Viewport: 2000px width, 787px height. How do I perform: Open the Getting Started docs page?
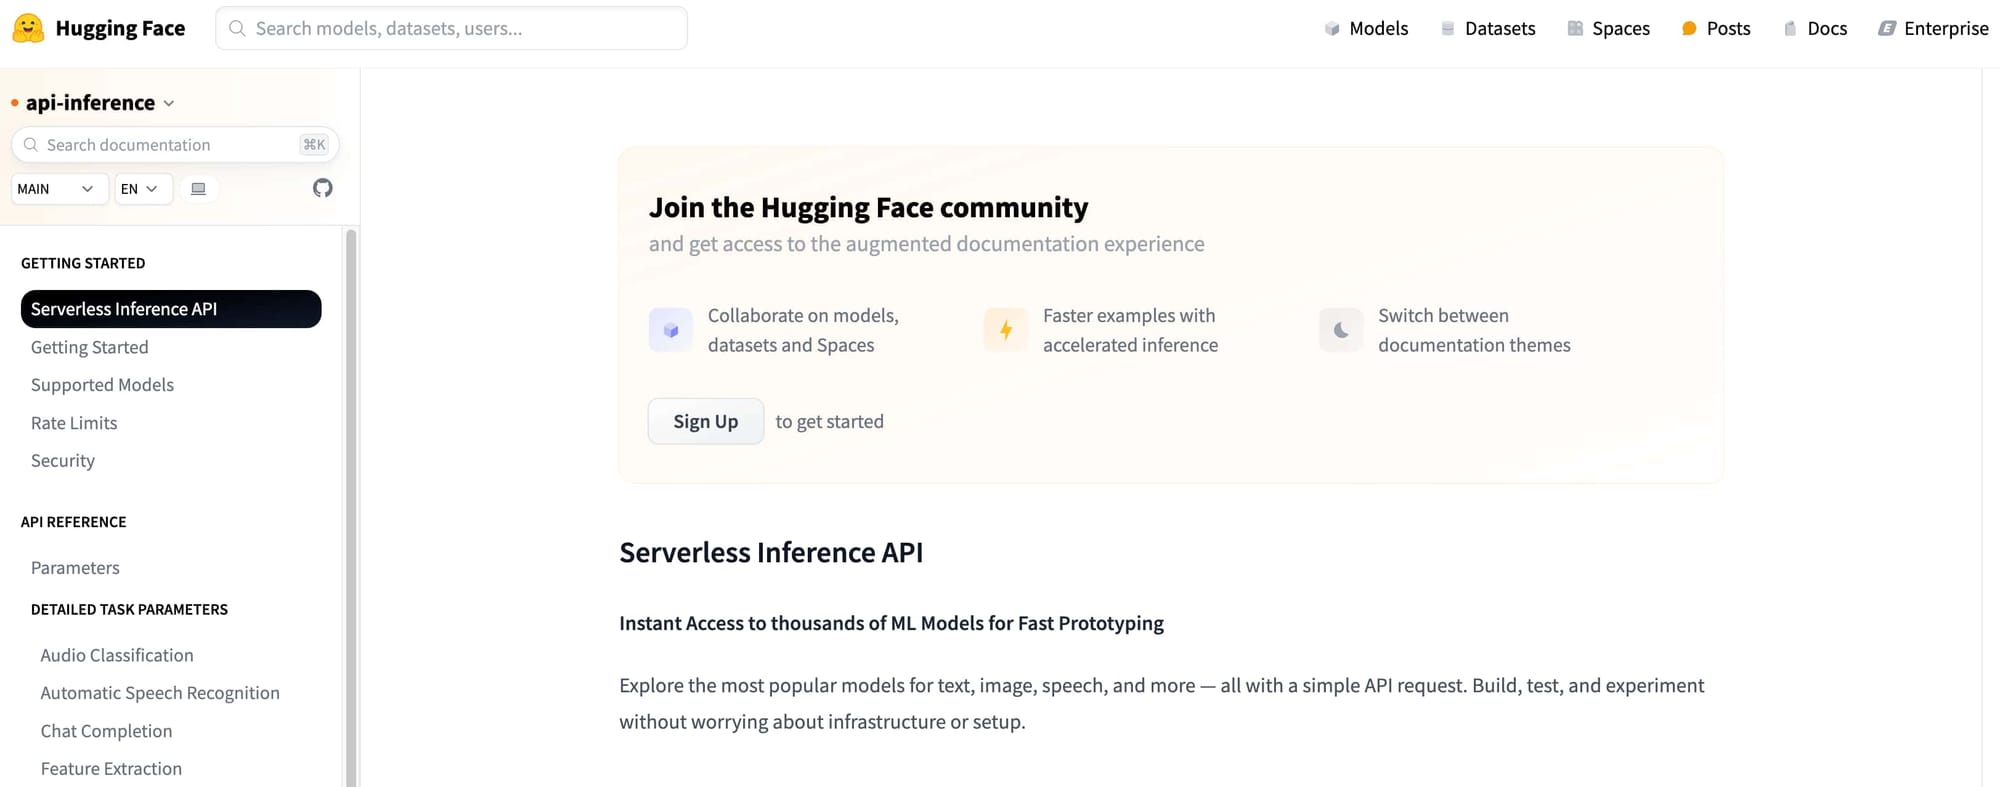(x=90, y=347)
